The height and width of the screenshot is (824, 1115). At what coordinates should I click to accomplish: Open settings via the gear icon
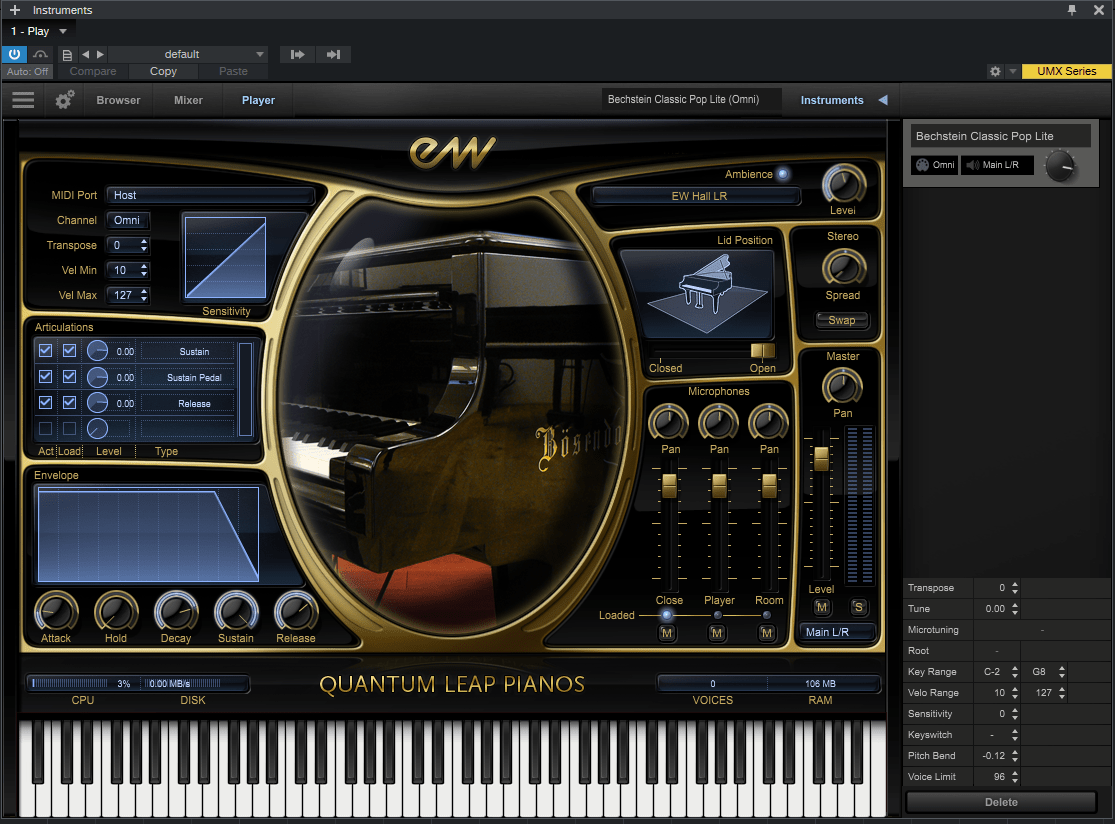[65, 100]
